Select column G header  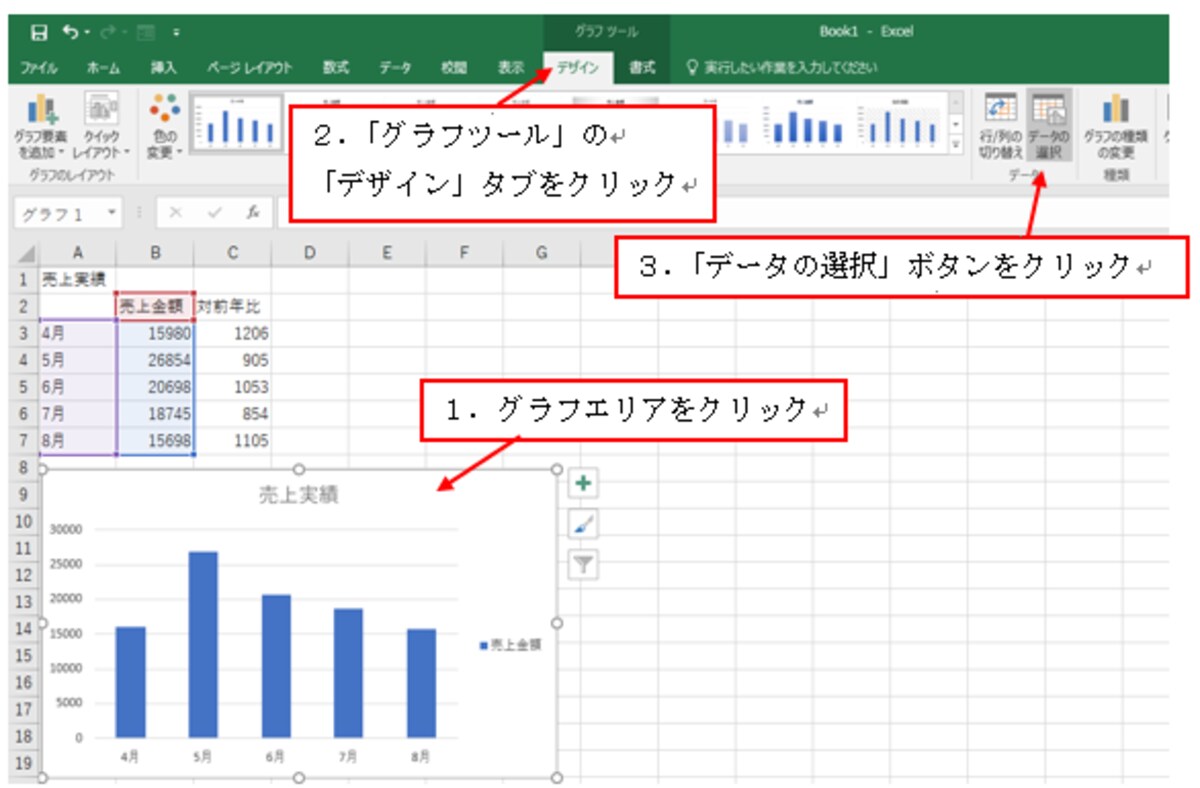[541, 254]
